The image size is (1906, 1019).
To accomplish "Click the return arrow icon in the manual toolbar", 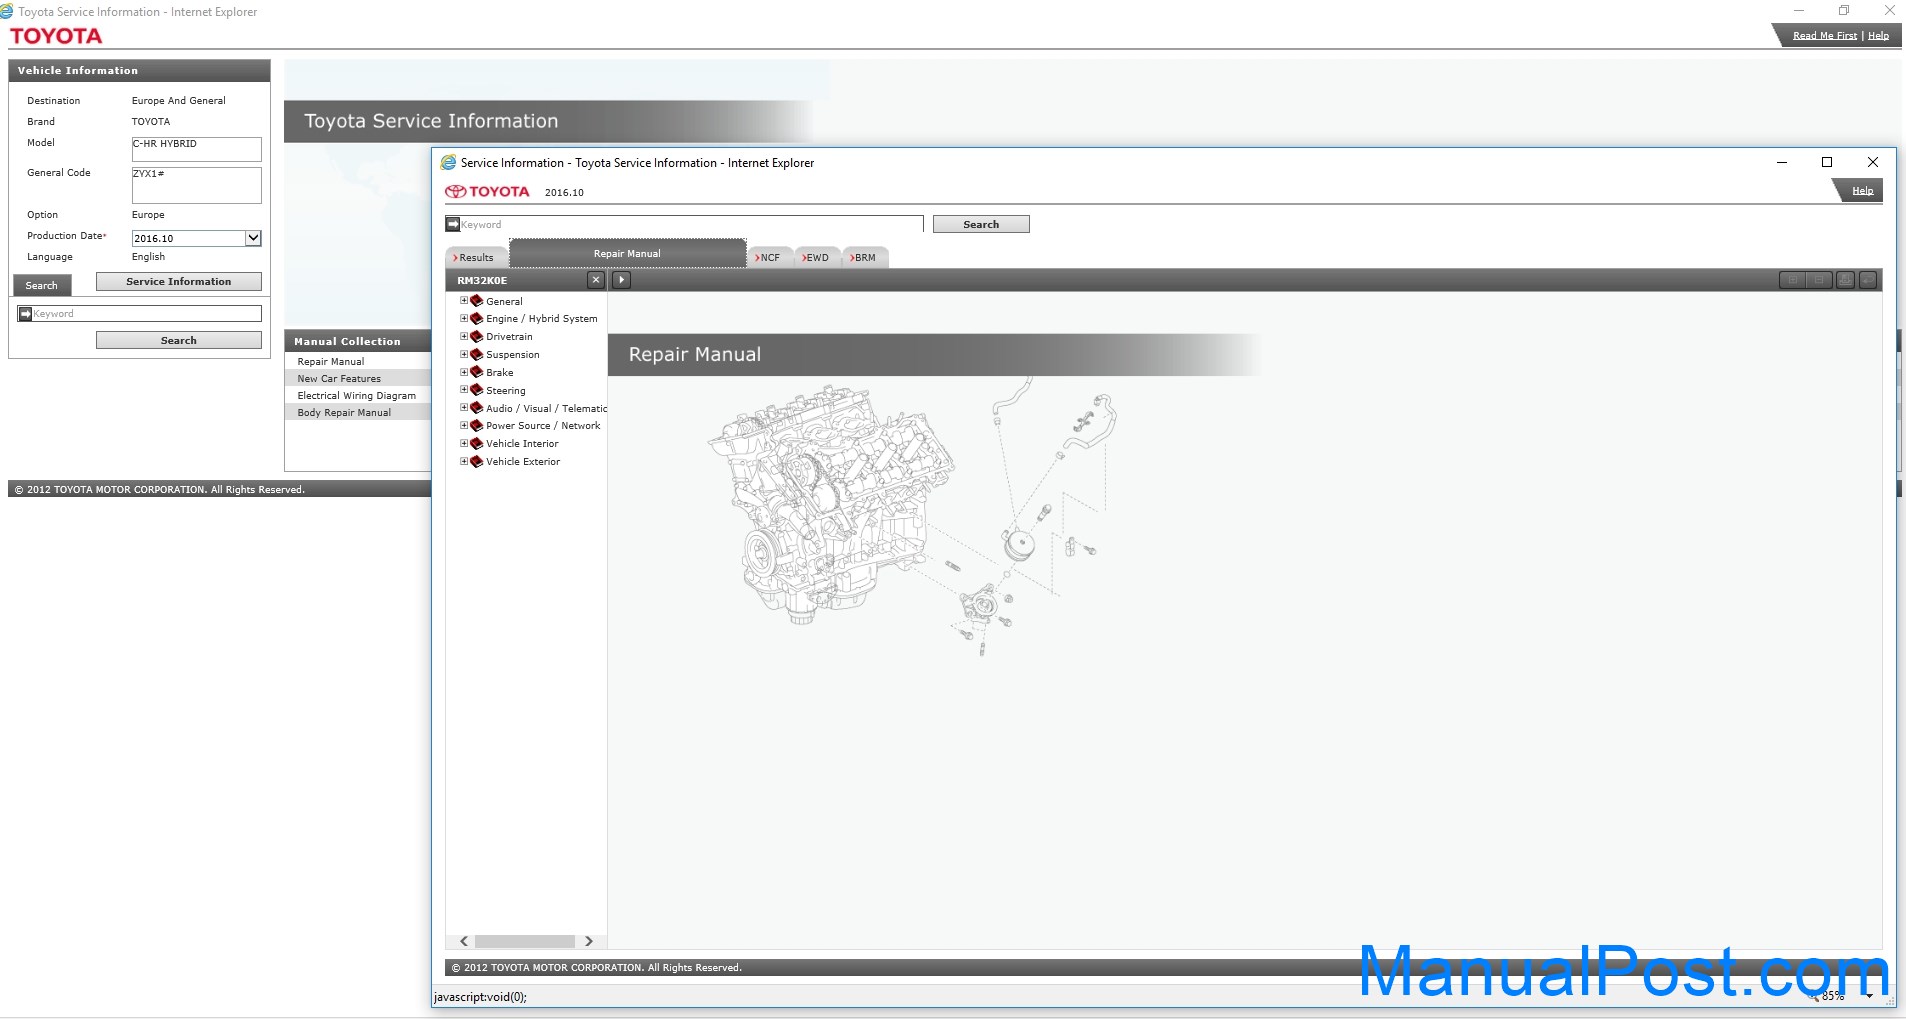I will point(1867,280).
